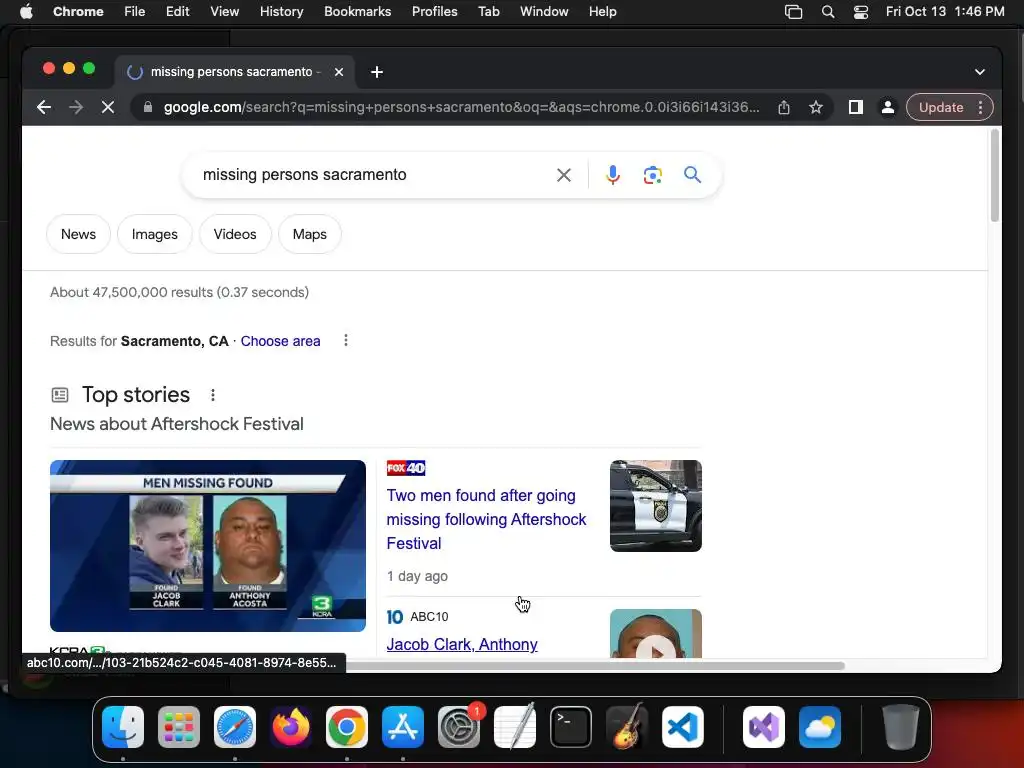Filter results by Images
The image size is (1024, 768).
coord(155,234)
